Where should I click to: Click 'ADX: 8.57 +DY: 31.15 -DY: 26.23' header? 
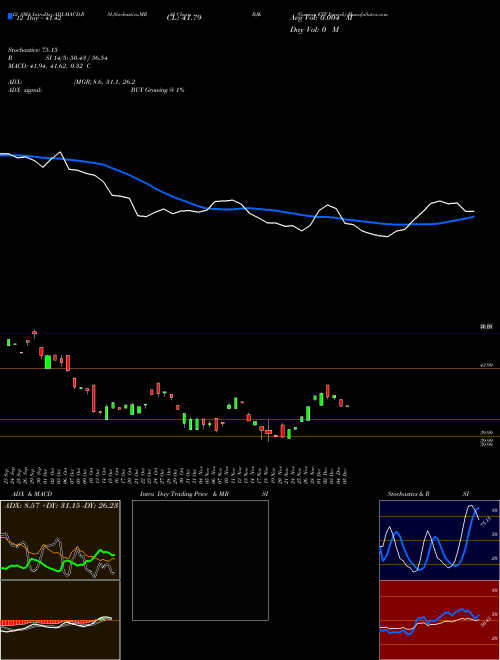click(61, 506)
